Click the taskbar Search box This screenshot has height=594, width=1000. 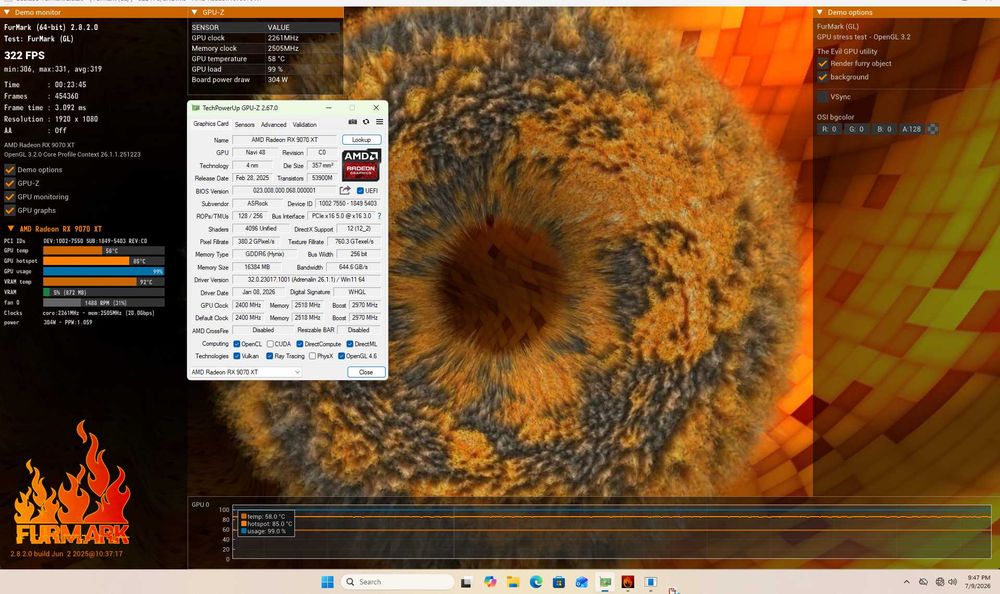point(397,581)
